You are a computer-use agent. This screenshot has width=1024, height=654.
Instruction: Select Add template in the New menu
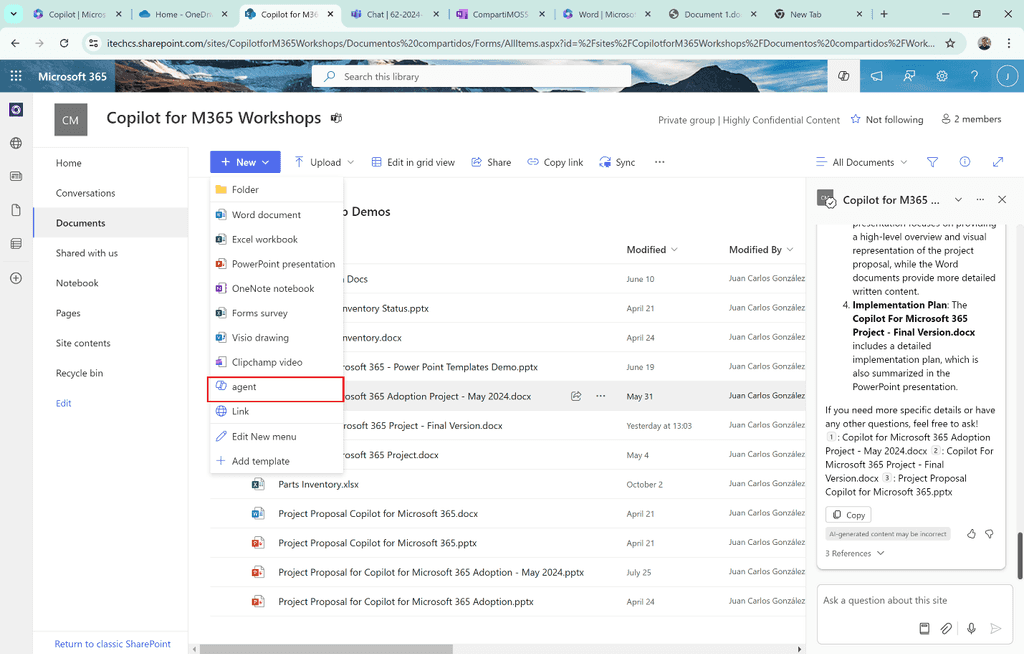276,461
